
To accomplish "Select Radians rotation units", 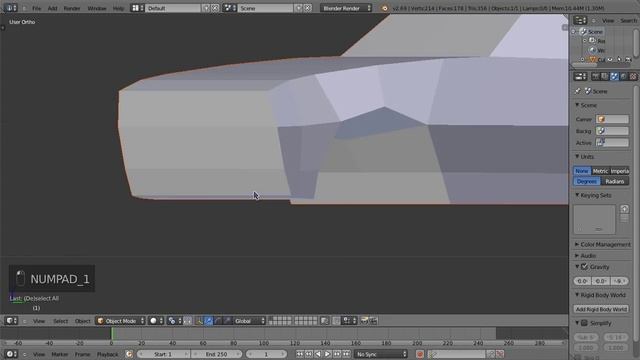I will click(x=615, y=181).
